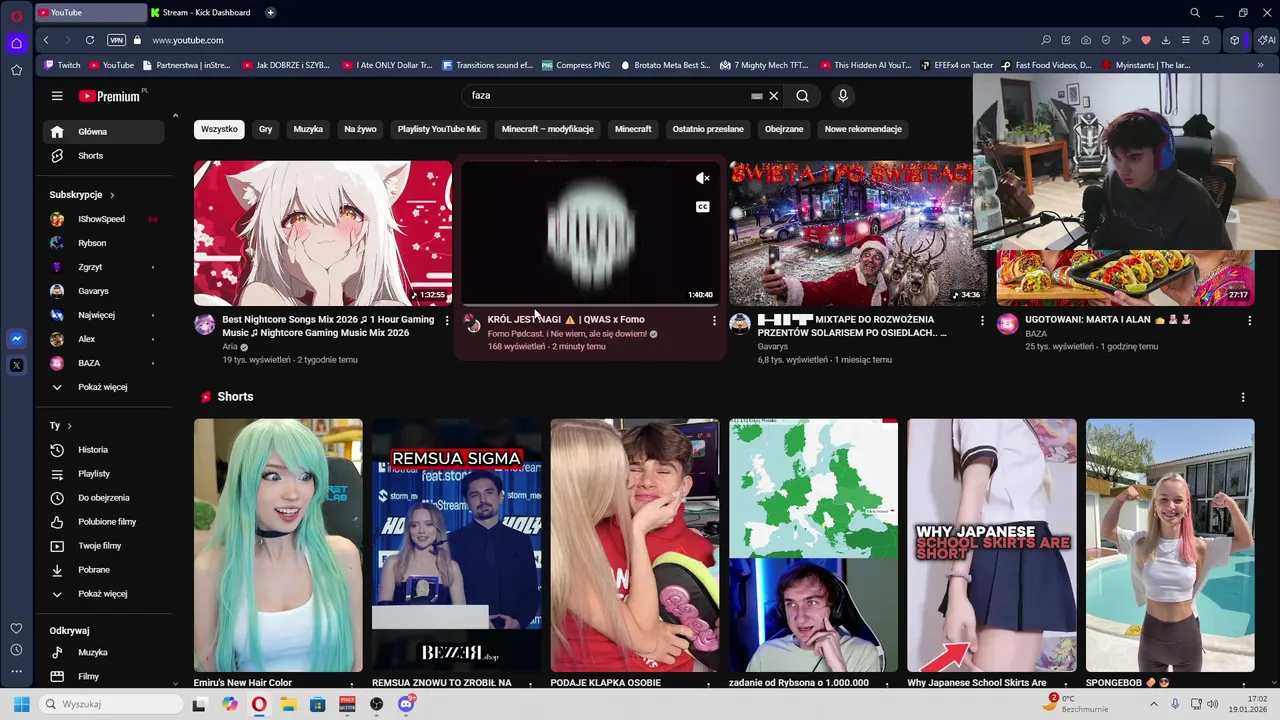
Task: Open the REMSUA SIGMA short
Action: [457, 545]
